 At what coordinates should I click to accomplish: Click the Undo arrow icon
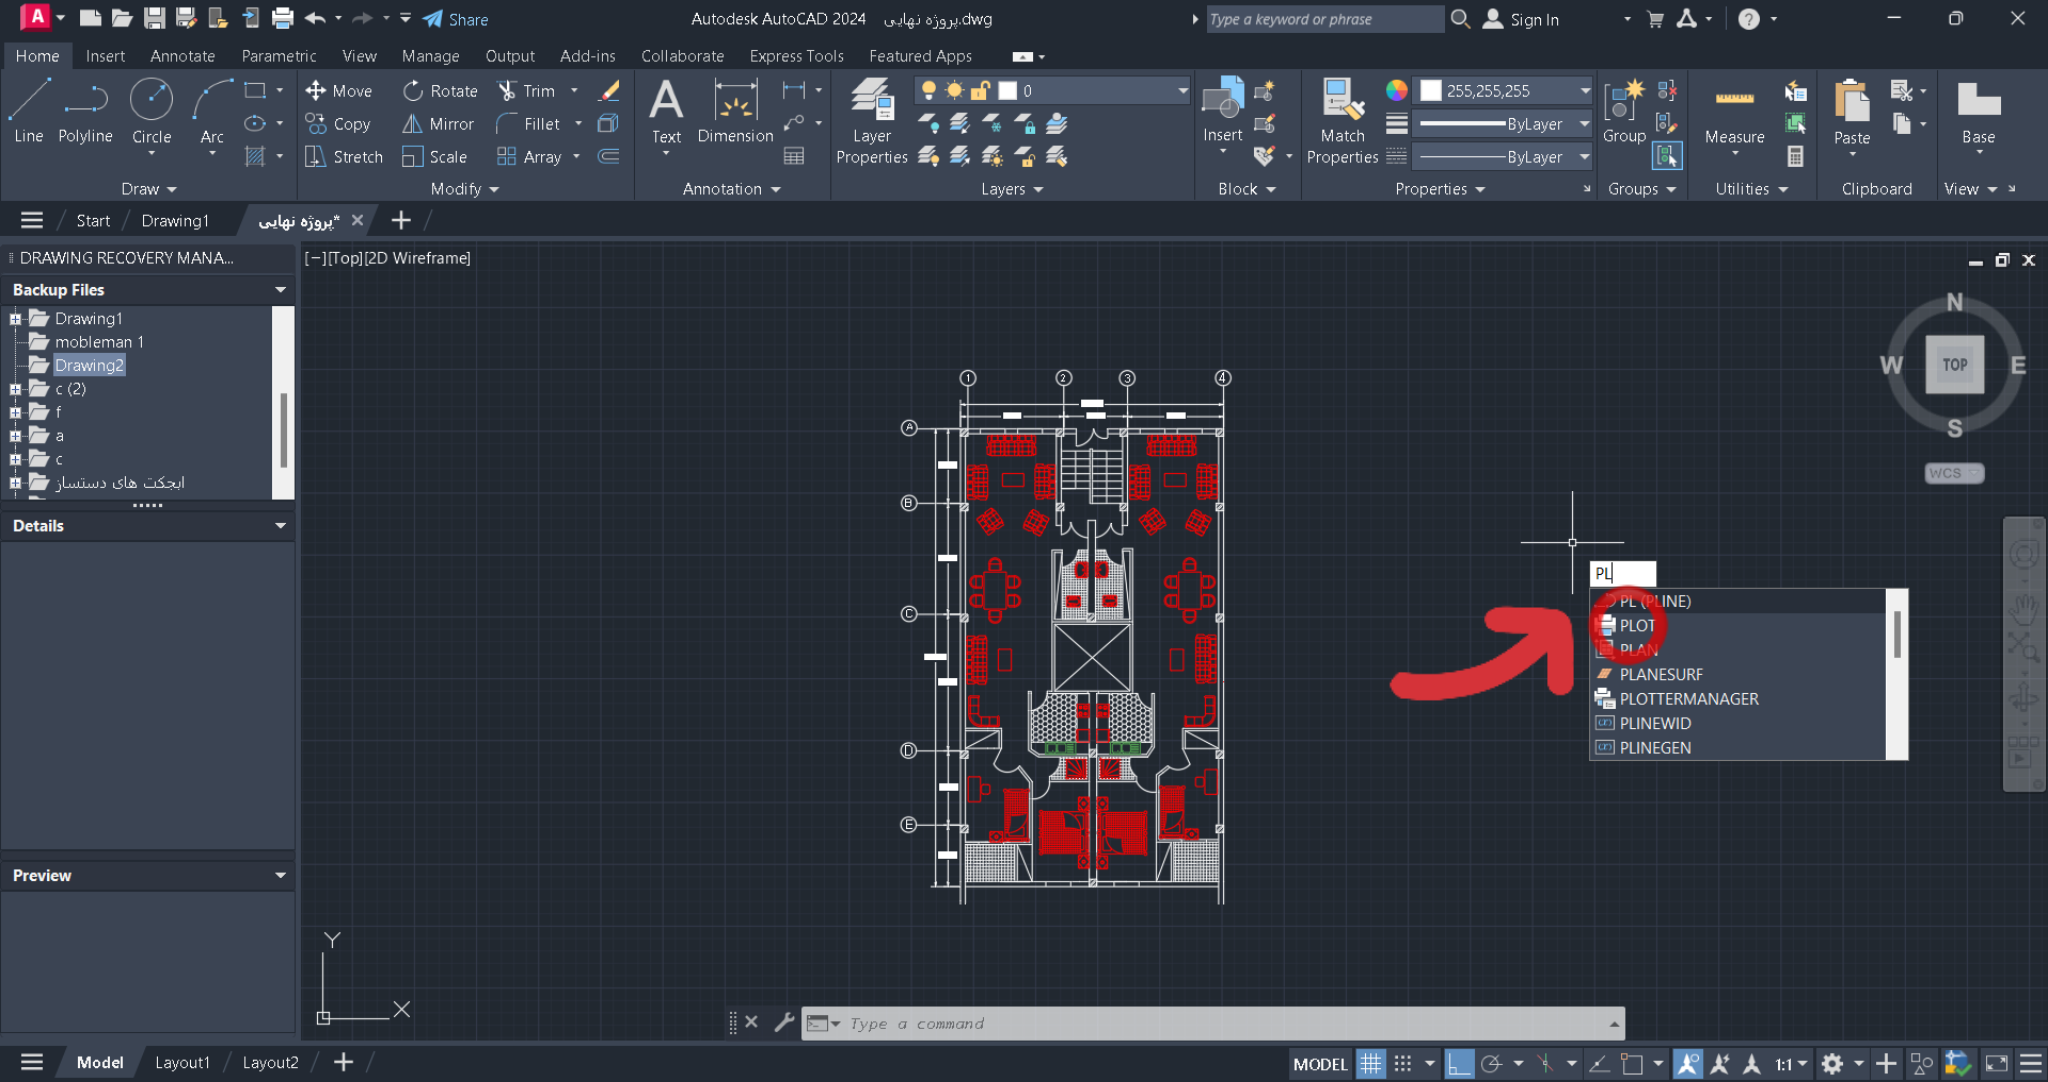click(315, 18)
